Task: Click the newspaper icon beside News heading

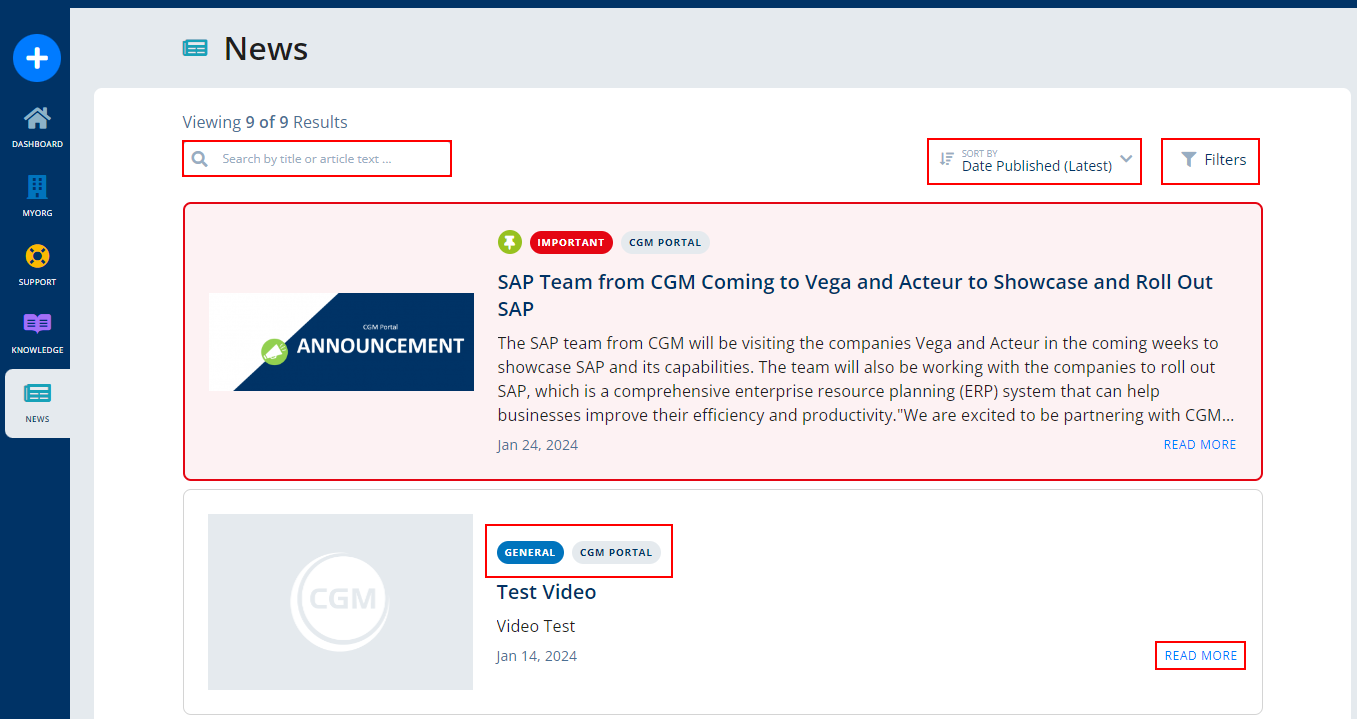Action: [195, 48]
